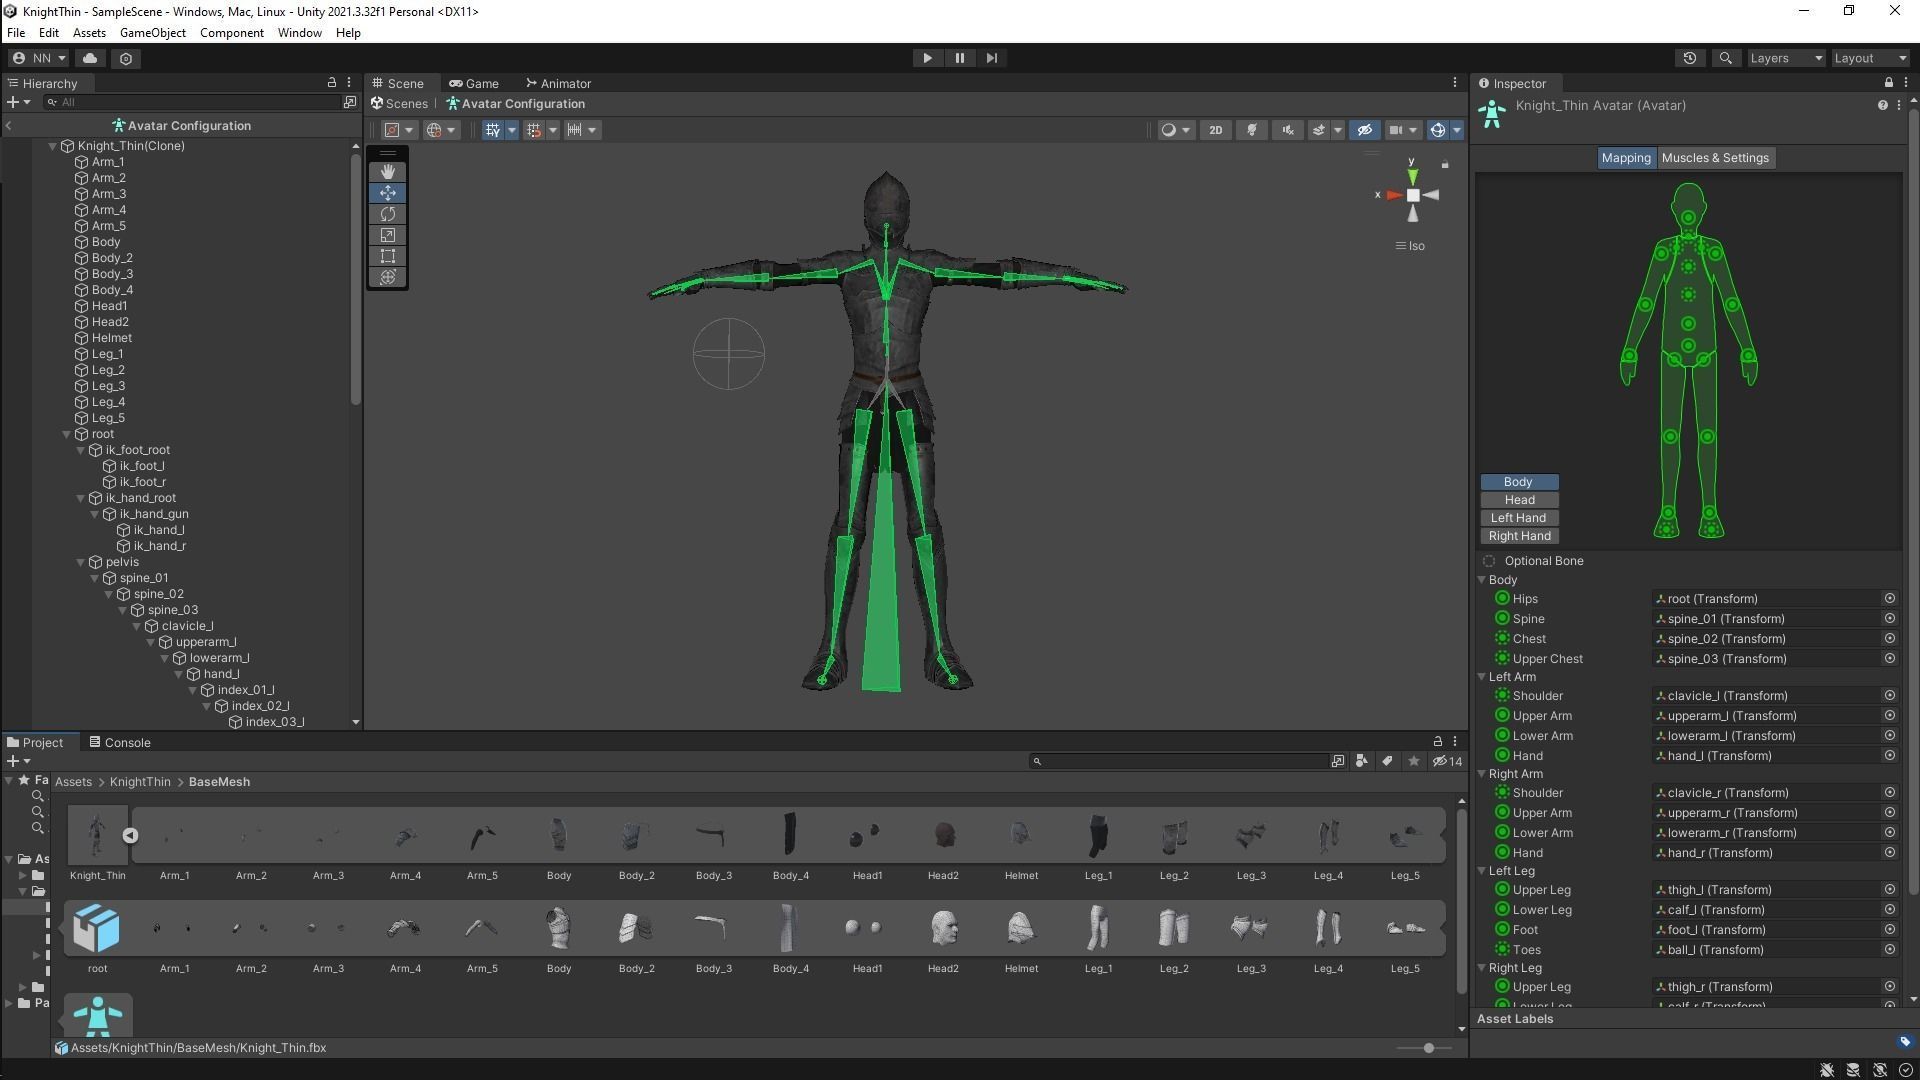Pick object for Hips bone field
Screen dimensions: 1920x1080
pyautogui.click(x=1889, y=599)
